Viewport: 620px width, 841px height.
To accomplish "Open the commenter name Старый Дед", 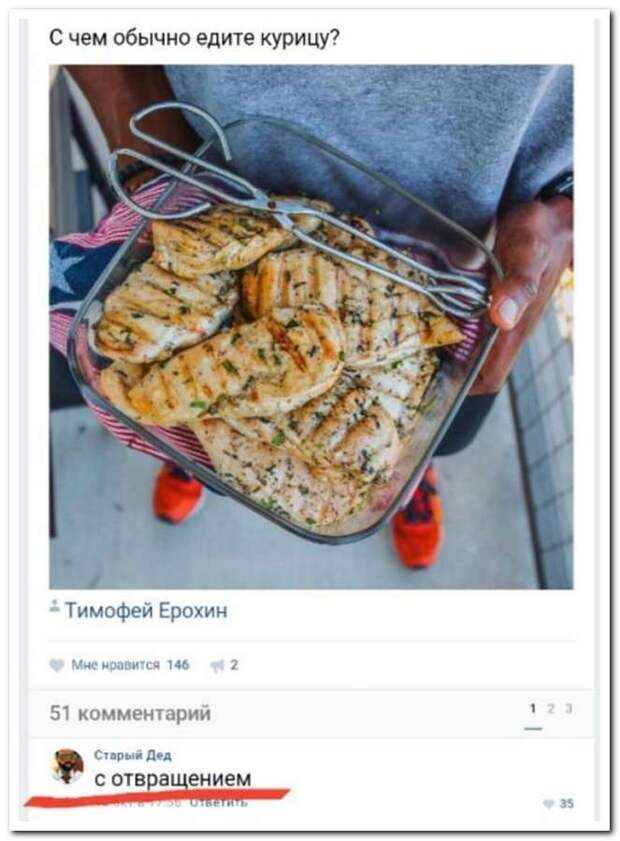I will pos(132,755).
